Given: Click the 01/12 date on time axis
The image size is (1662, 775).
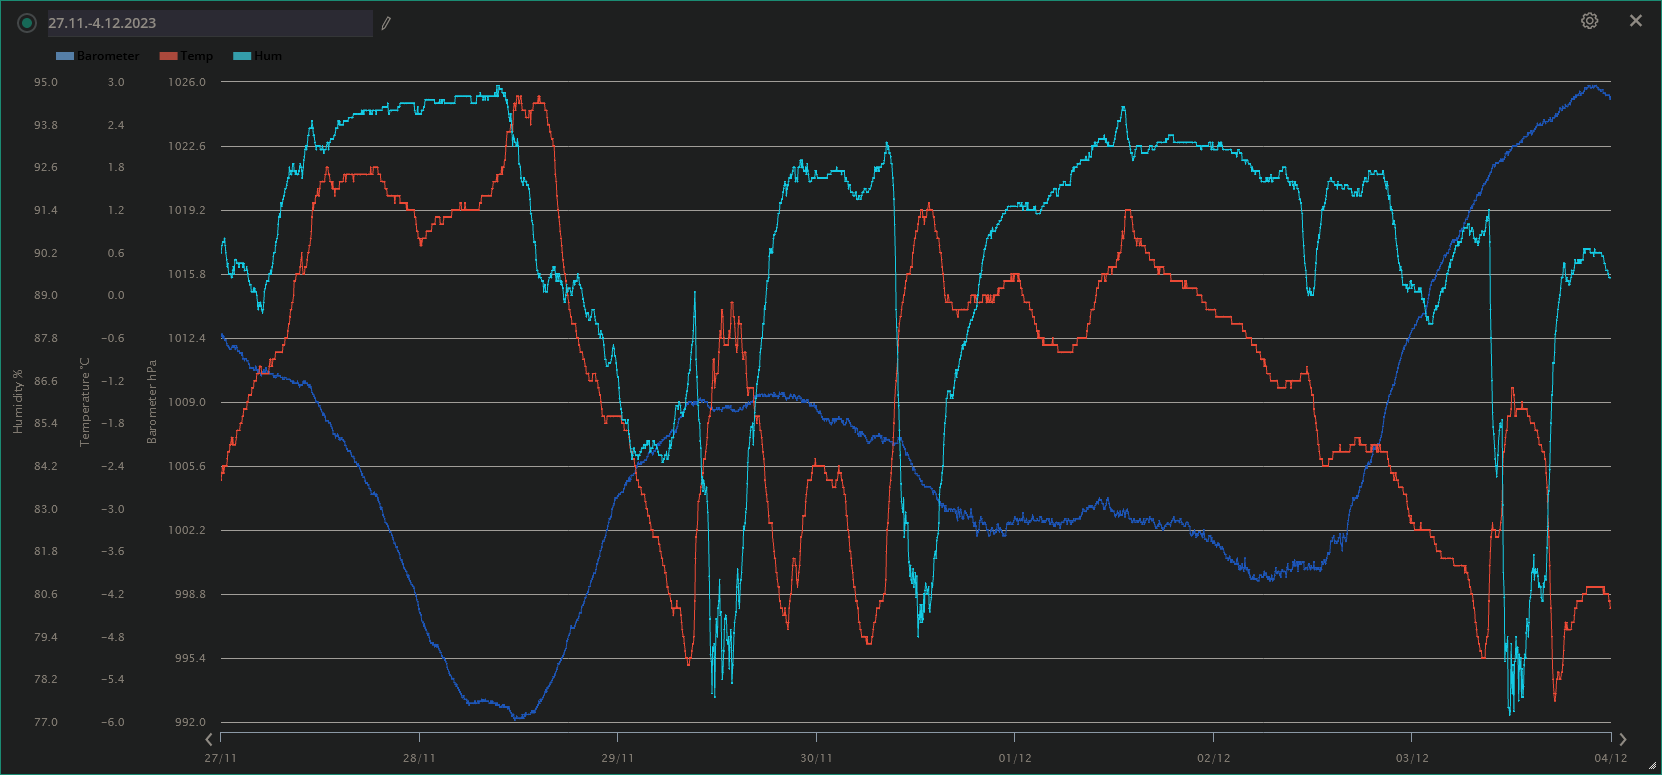Looking at the screenshot, I should click(1014, 758).
